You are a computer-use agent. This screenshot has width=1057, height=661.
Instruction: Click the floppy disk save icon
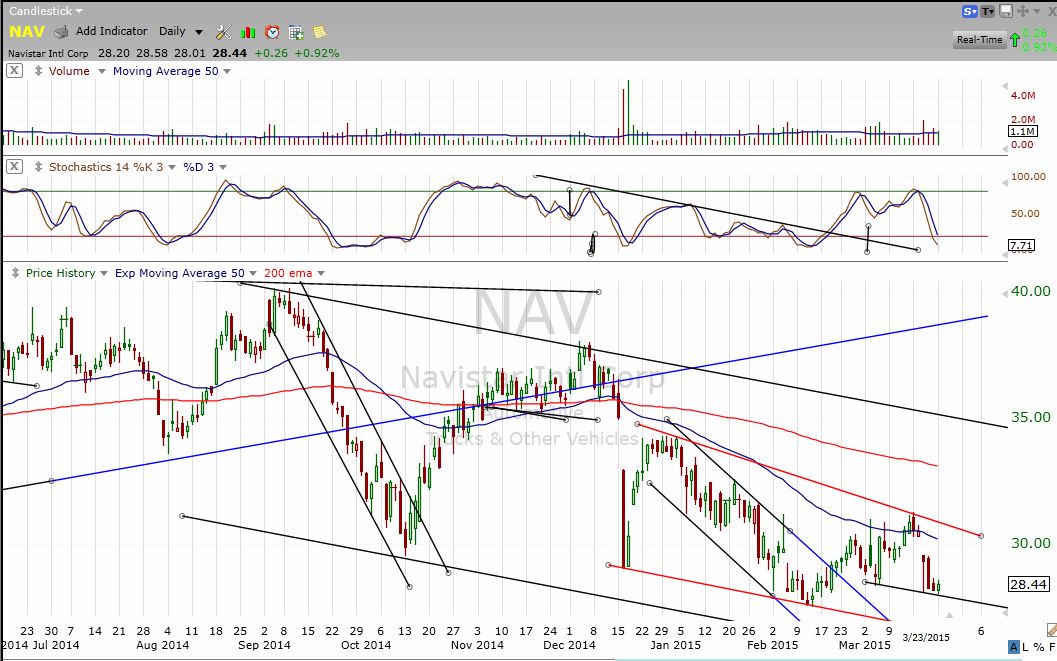tap(1007, 11)
